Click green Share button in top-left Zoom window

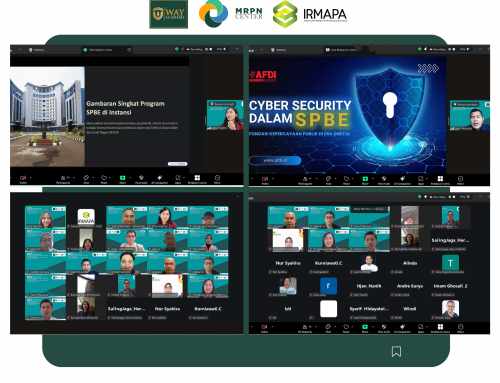[x=122, y=179]
